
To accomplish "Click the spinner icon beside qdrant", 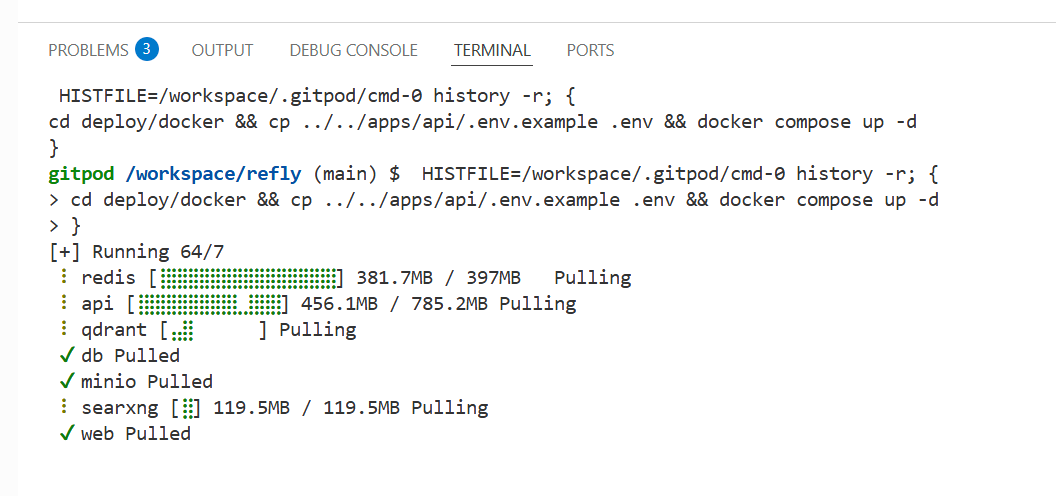I will click(x=63, y=330).
